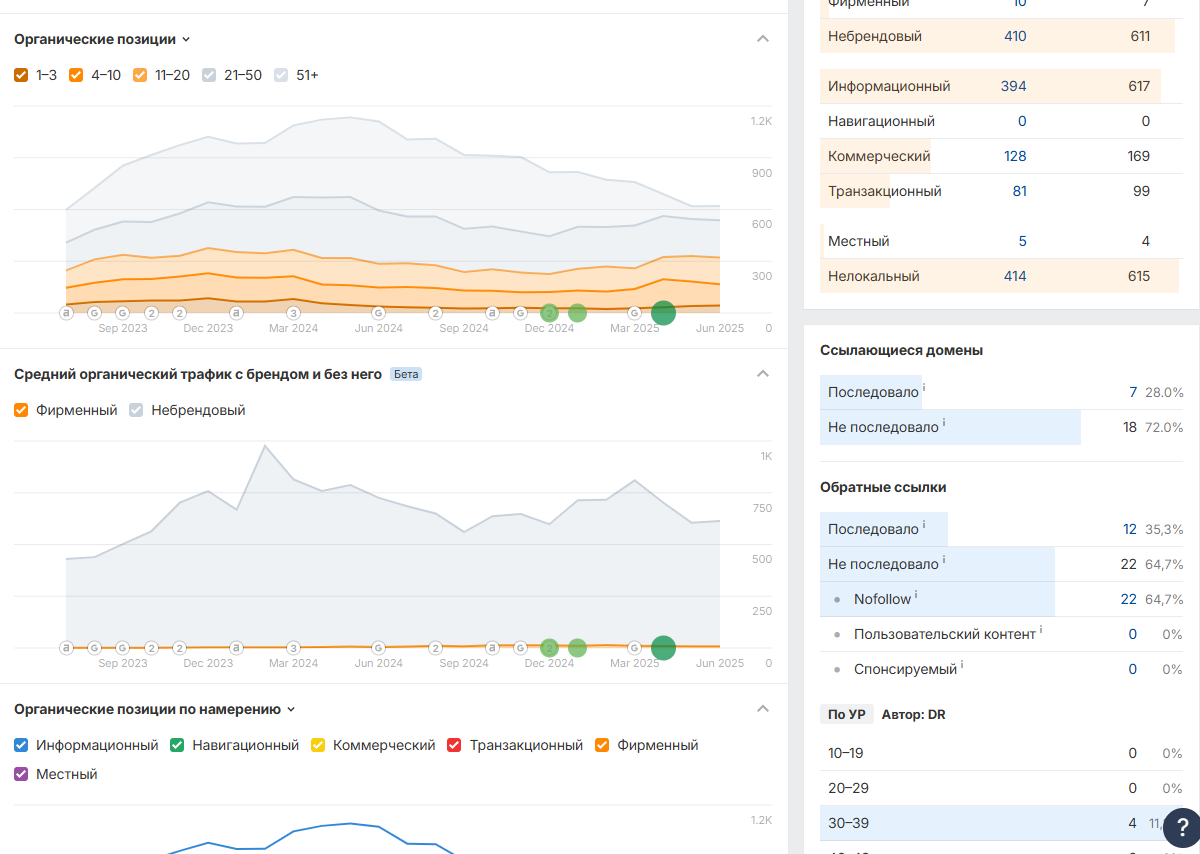This screenshot has width=1200, height=854.
Task: Click the unnumbered light green marker in brand traffic chart
Action: (577, 648)
